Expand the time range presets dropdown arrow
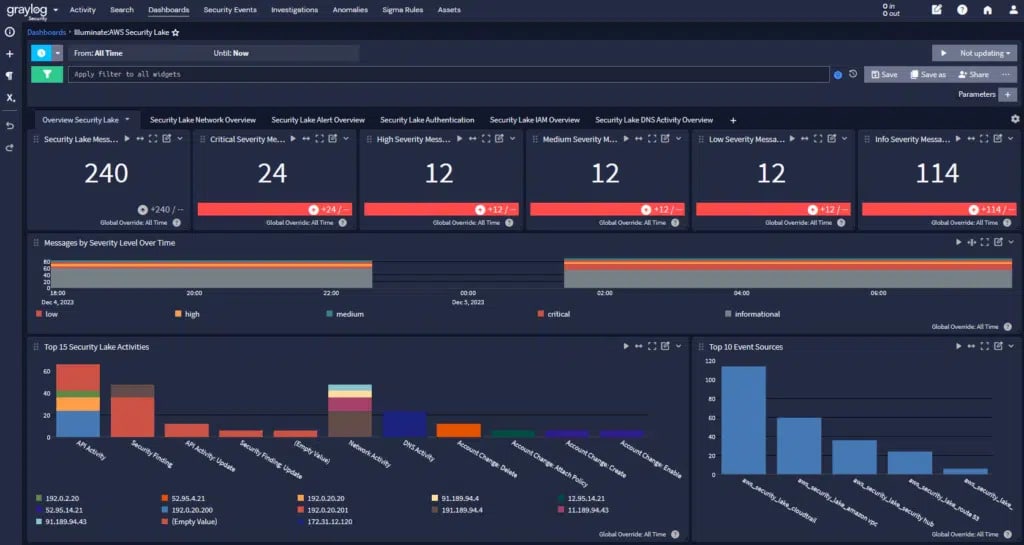Screen dimensions: 1024x545 coord(57,53)
